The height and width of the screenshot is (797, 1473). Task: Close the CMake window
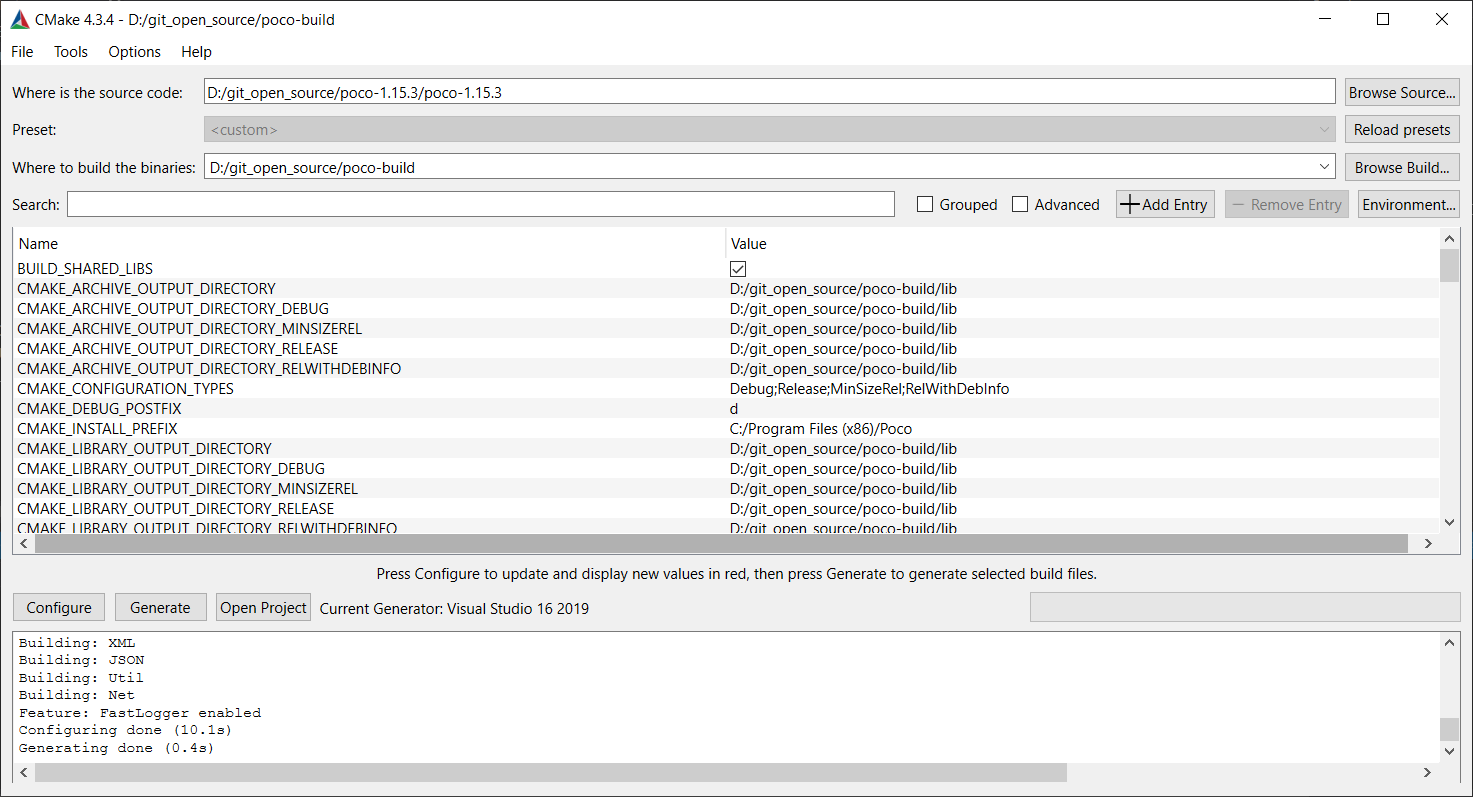click(1442, 19)
